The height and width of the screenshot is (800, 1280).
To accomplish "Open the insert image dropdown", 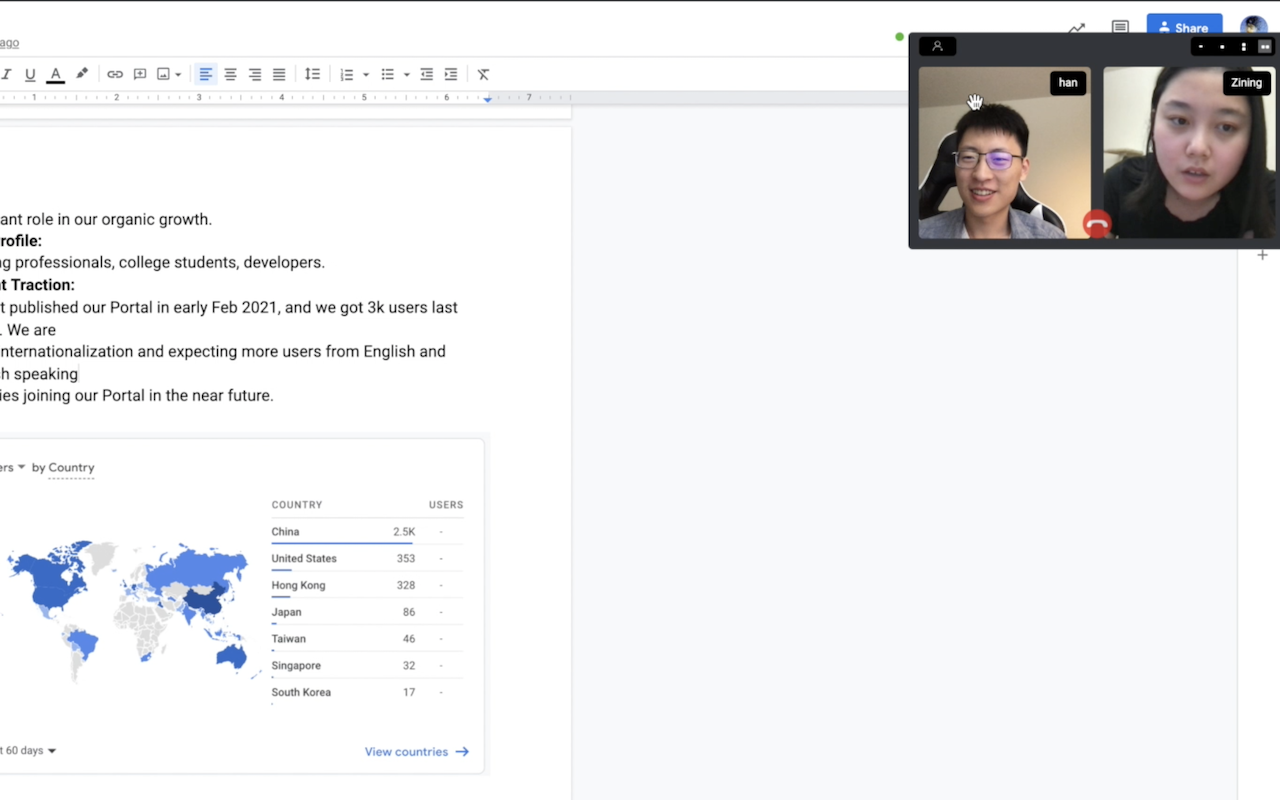I will point(178,74).
